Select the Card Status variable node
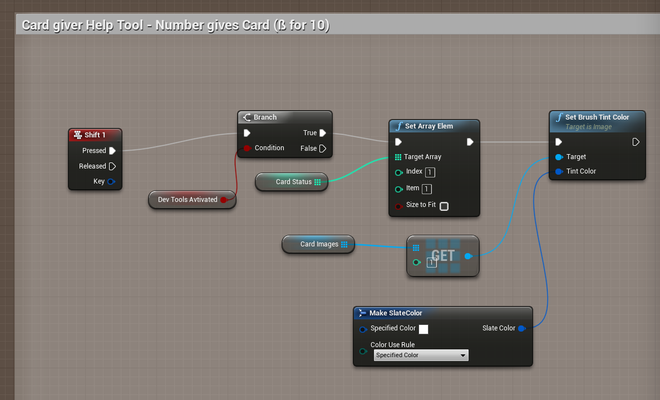This screenshot has width=660, height=400. [x=291, y=182]
